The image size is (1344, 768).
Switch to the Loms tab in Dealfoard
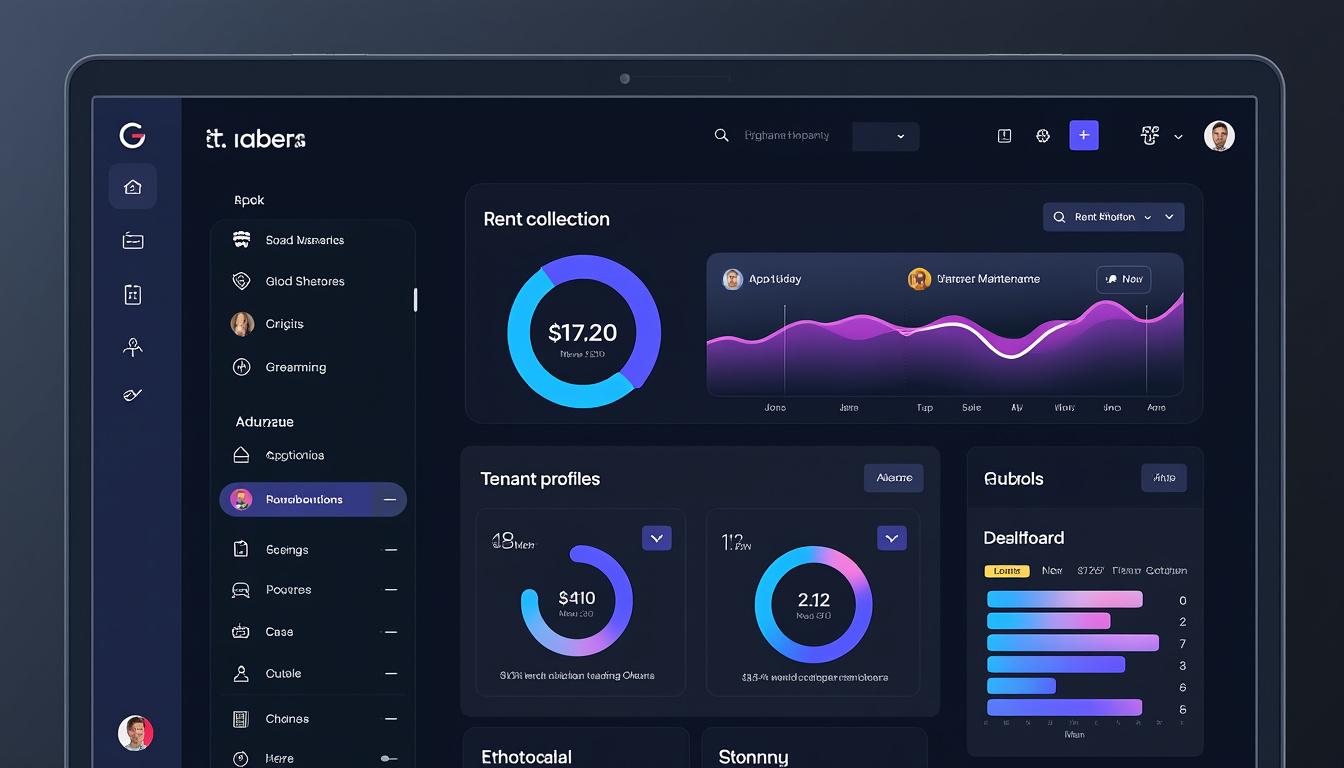tap(1007, 571)
